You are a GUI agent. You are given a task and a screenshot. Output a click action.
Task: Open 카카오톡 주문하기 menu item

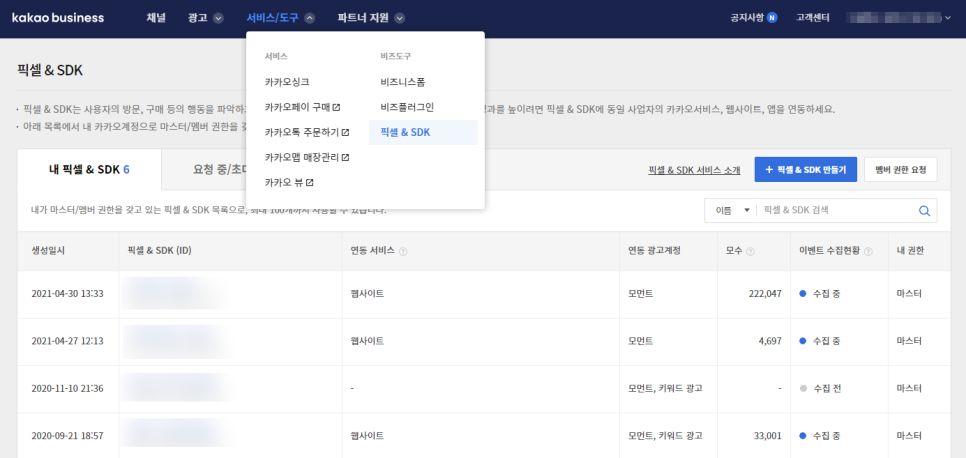tap(302, 132)
